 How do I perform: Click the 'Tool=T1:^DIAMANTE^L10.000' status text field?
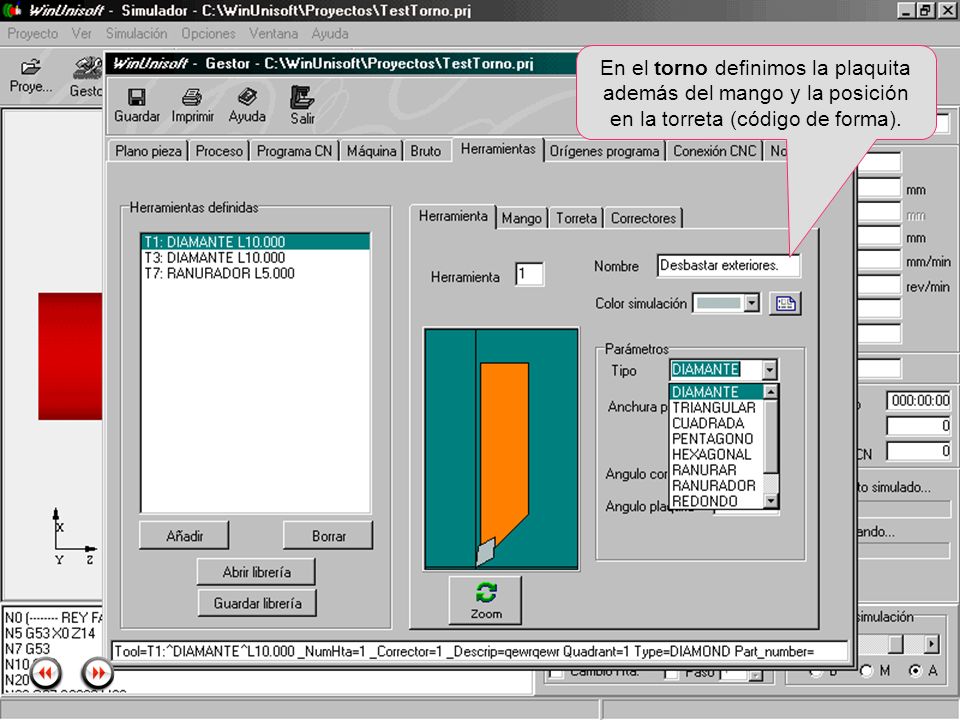point(479,651)
